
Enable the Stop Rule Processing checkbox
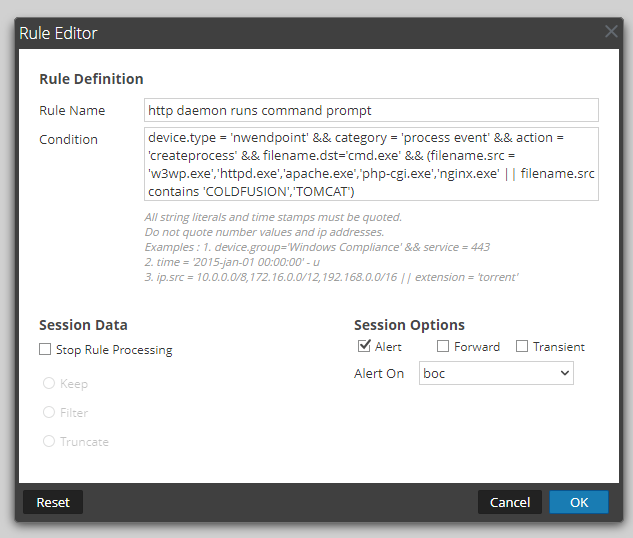coord(45,350)
